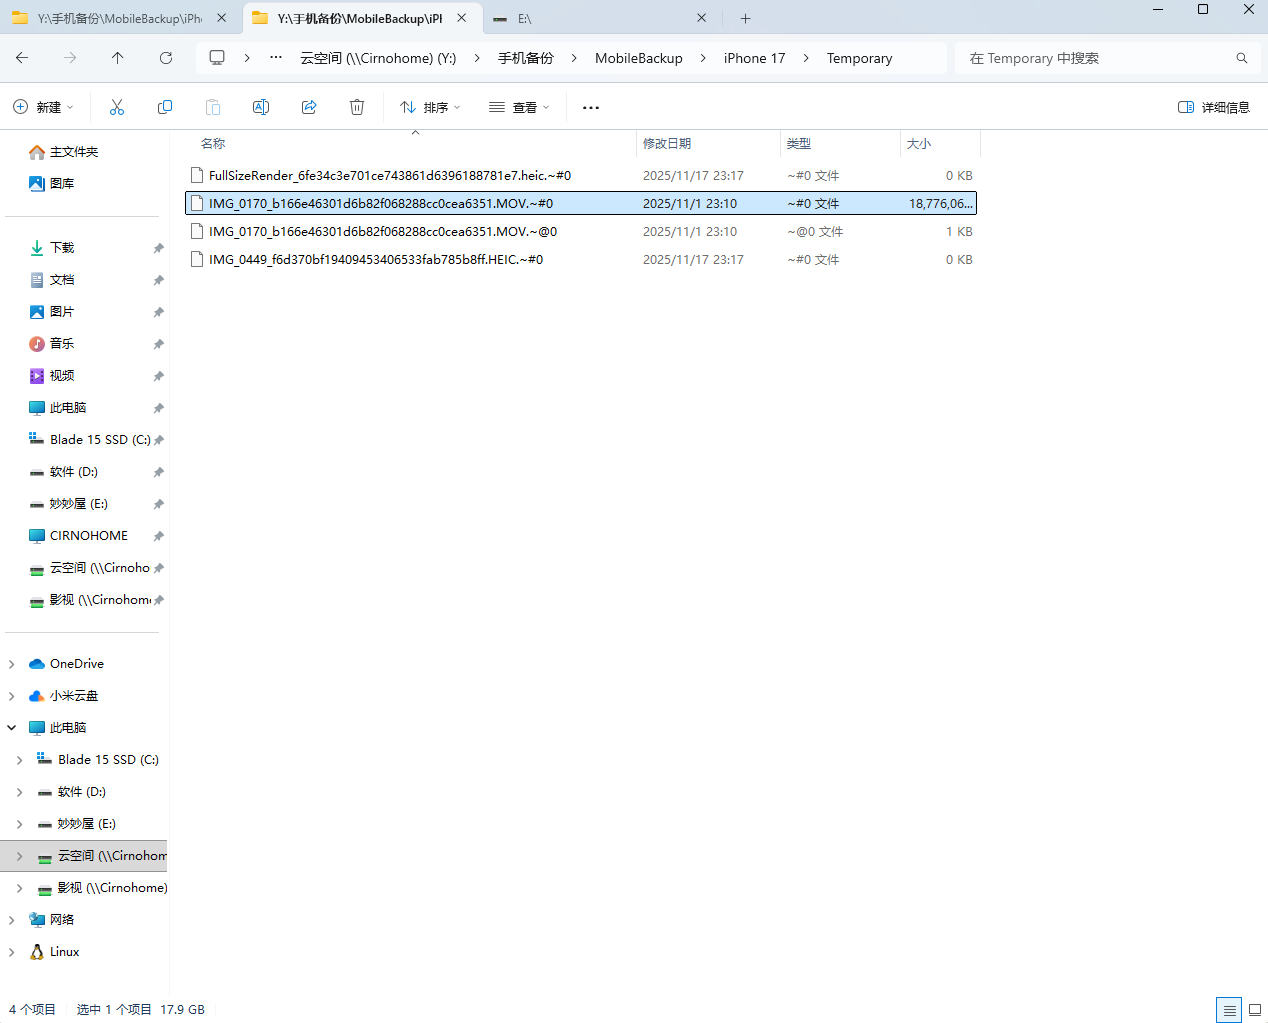Click the Rename icon in toolbar
Screen dimensions: 1268x1023
click(261, 107)
